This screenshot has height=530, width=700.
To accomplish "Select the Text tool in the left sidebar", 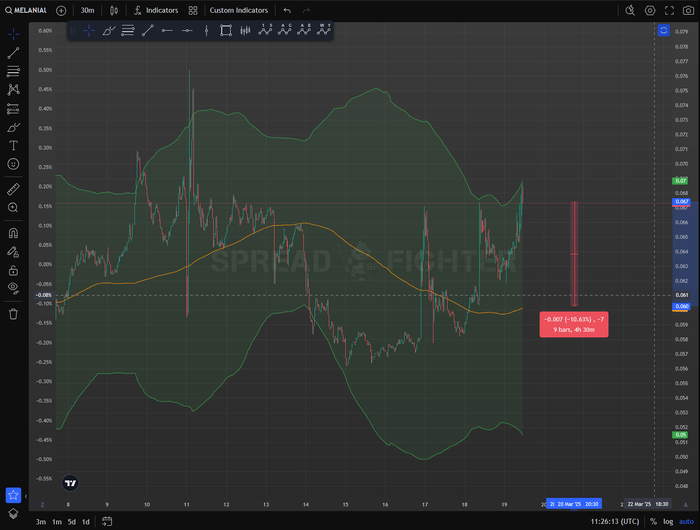I will tap(13, 146).
